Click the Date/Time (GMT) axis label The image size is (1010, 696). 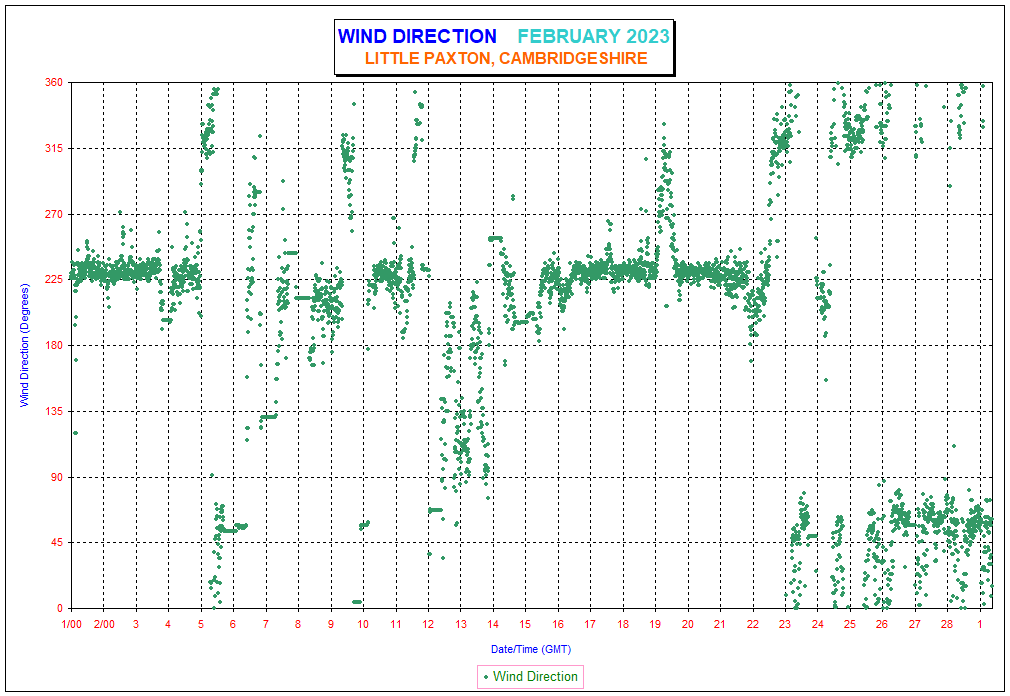[531, 649]
